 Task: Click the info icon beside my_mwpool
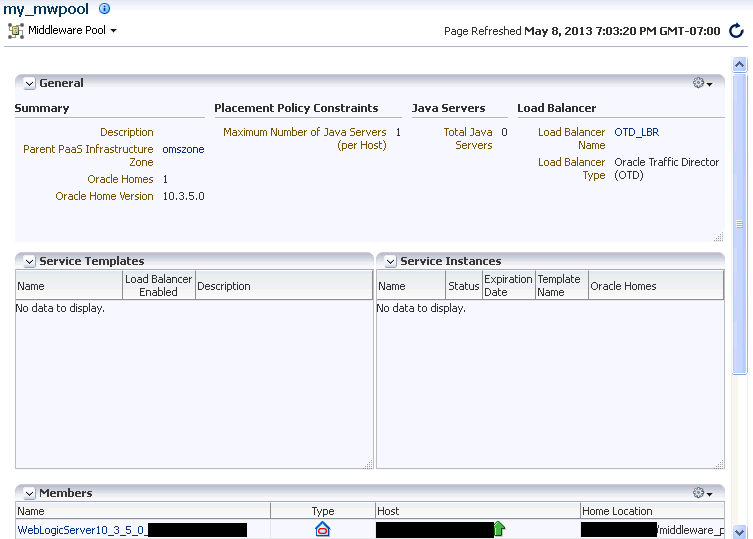[x=104, y=8]
